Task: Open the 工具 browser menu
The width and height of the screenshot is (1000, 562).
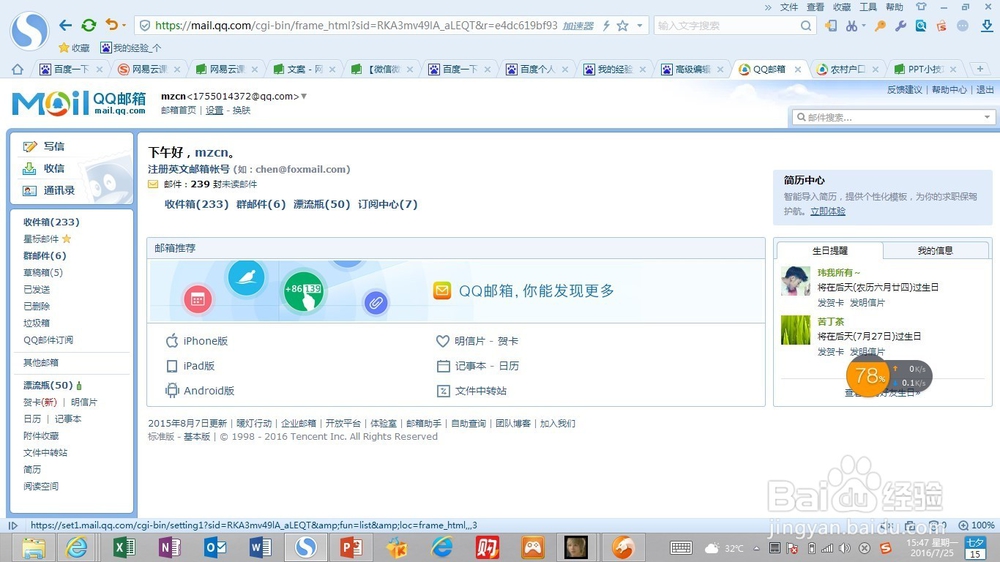Action: [868, 7]
